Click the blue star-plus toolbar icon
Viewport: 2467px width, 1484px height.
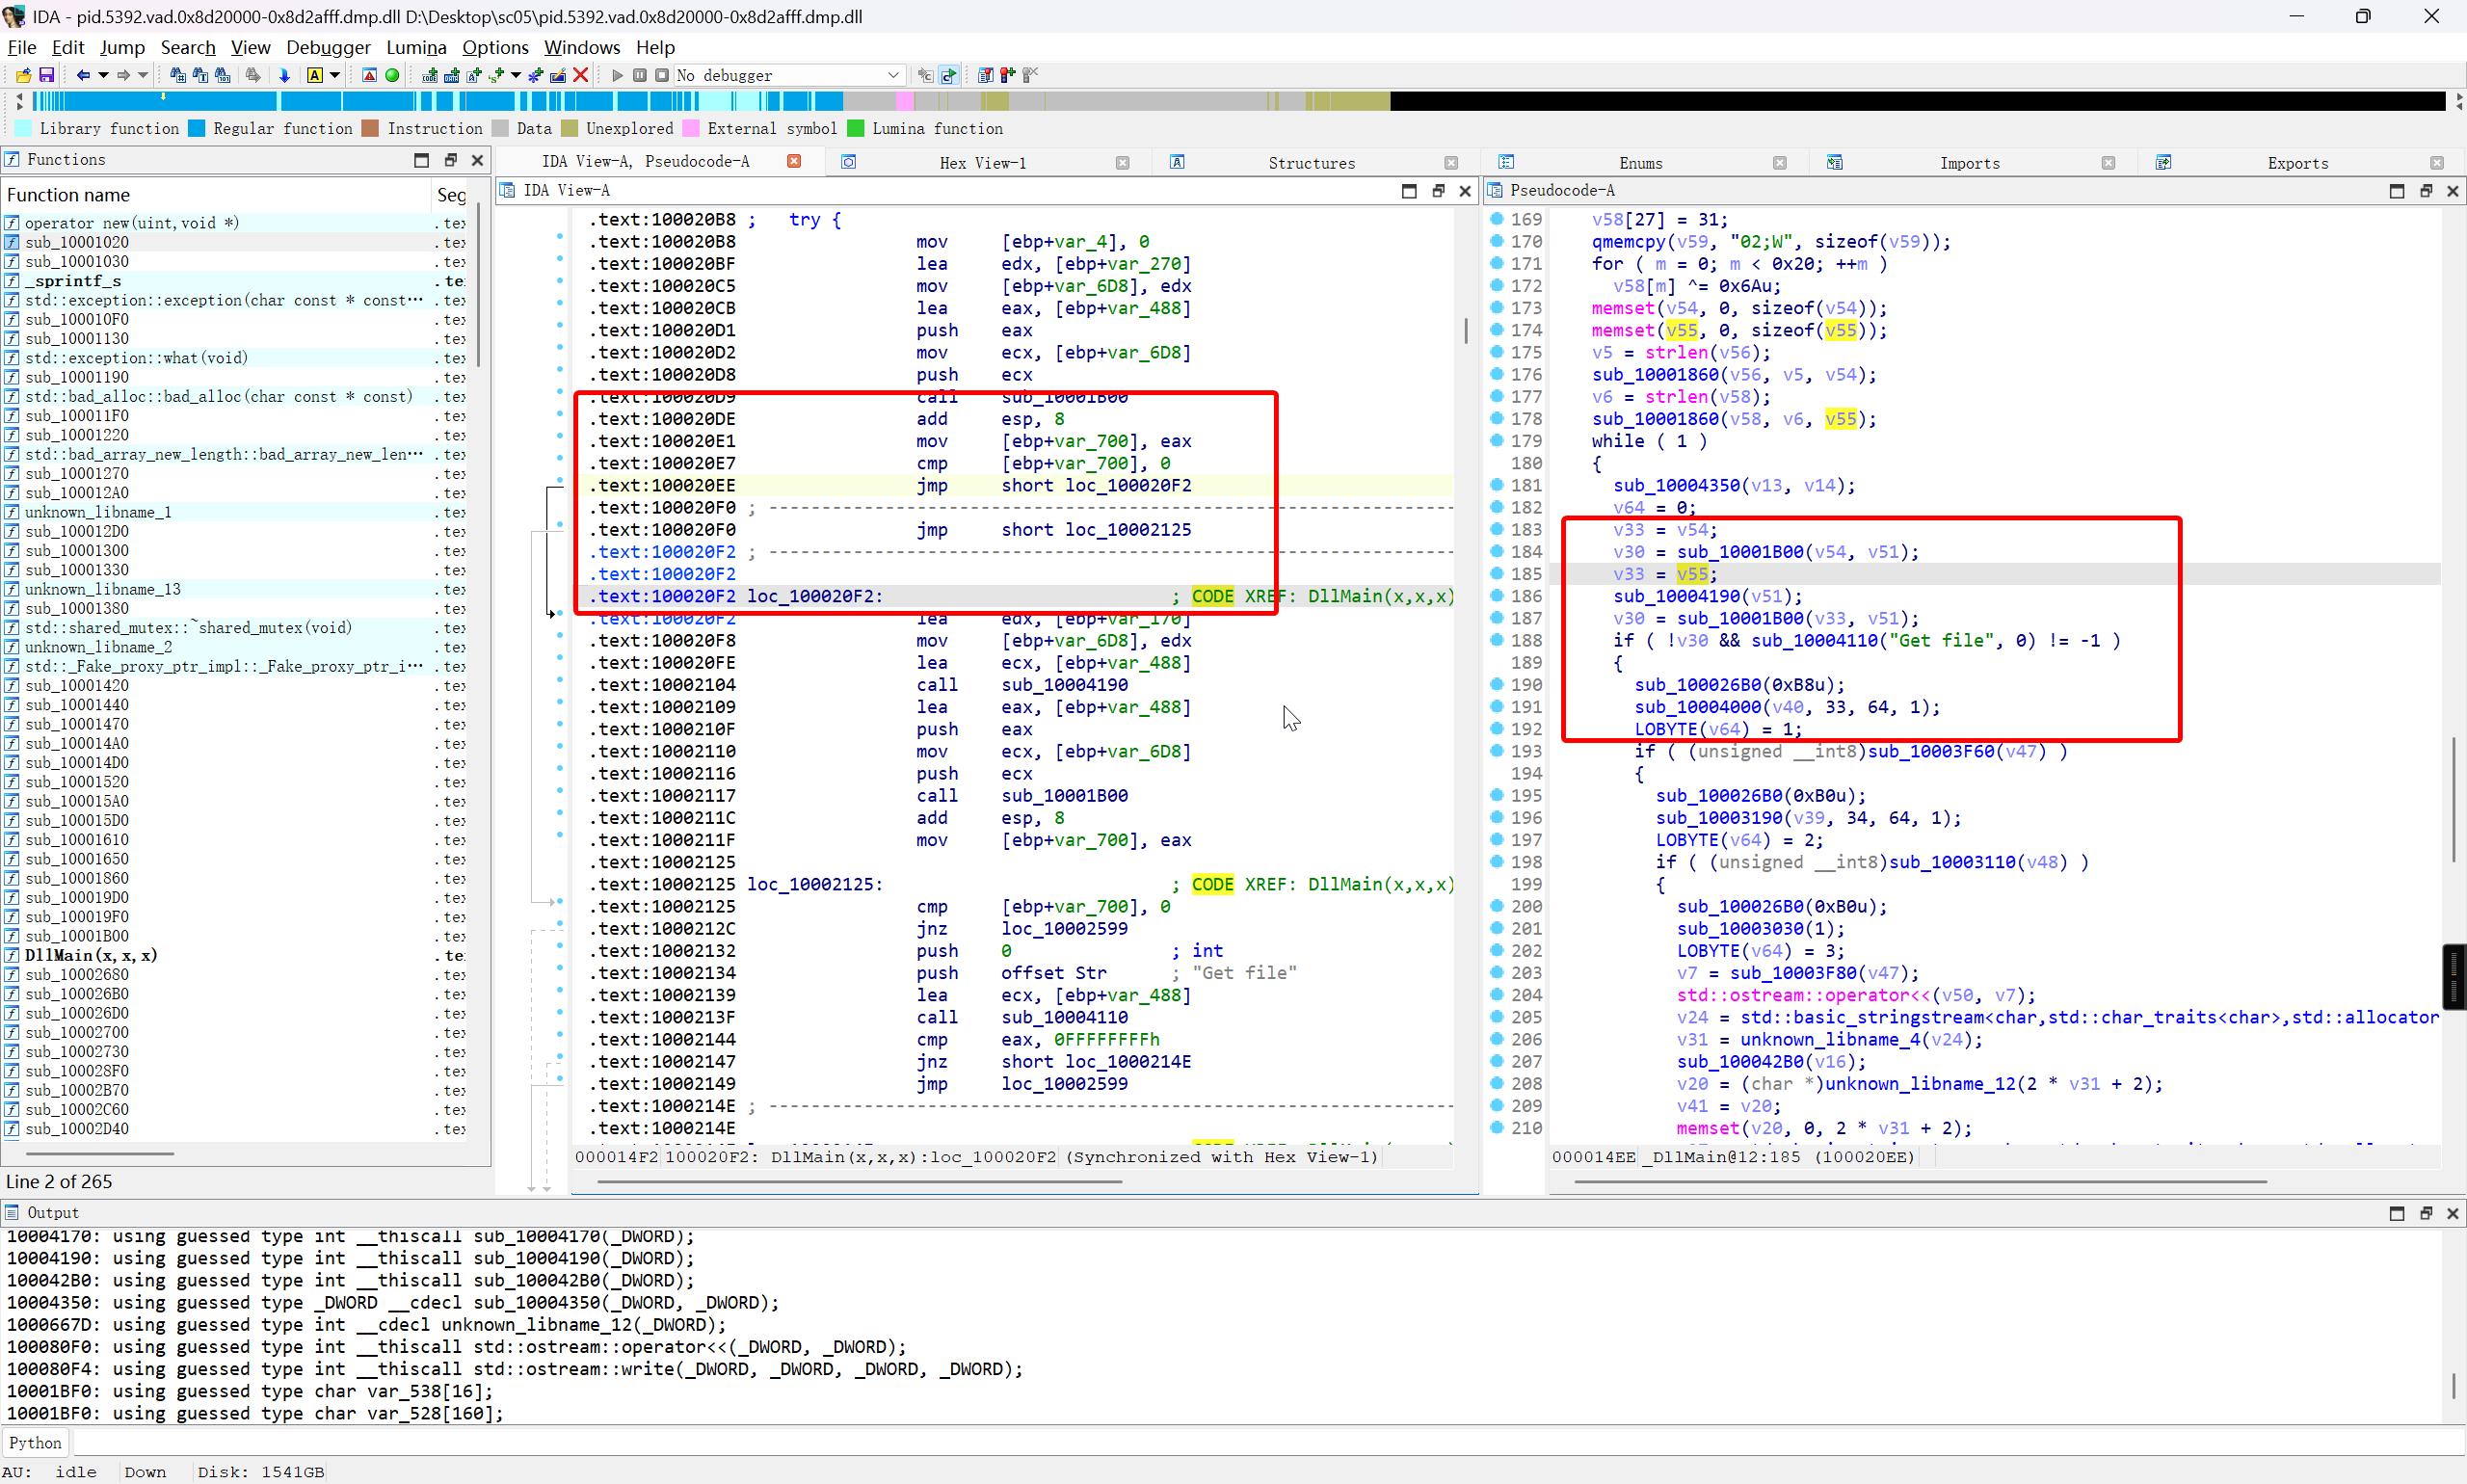(x=536, y=75)
